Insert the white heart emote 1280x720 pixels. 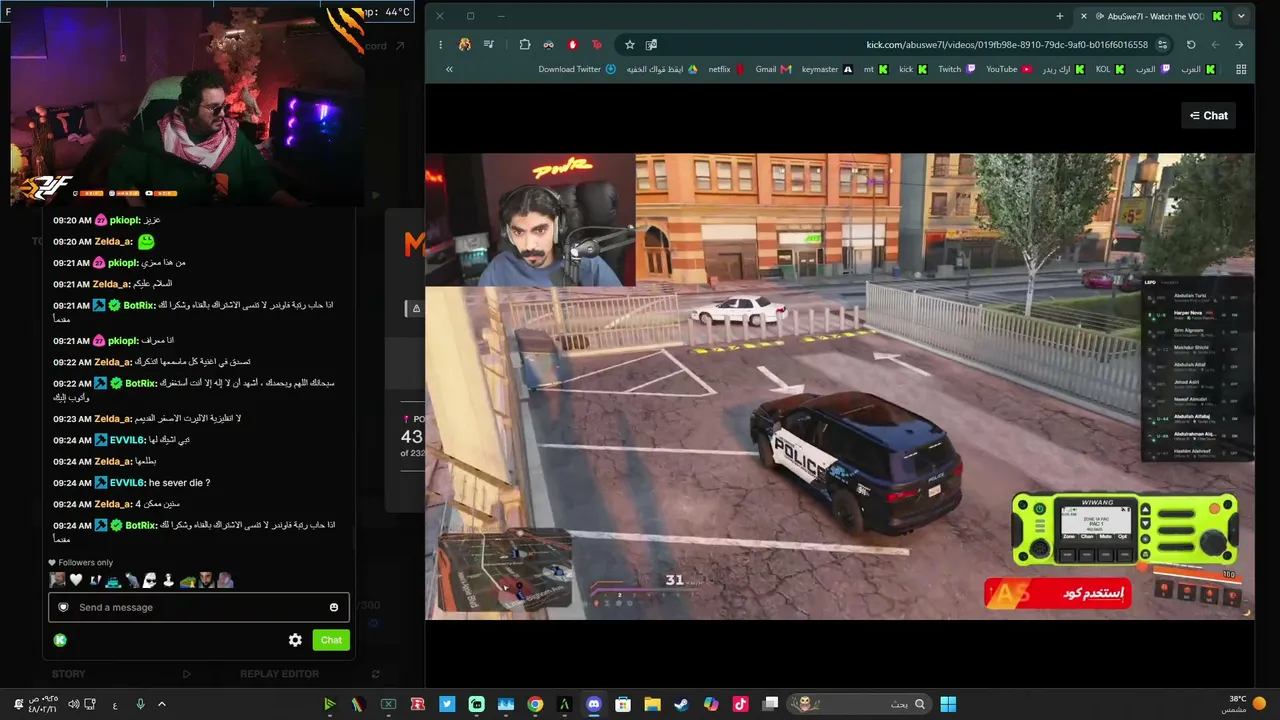(x=76, y=580)
